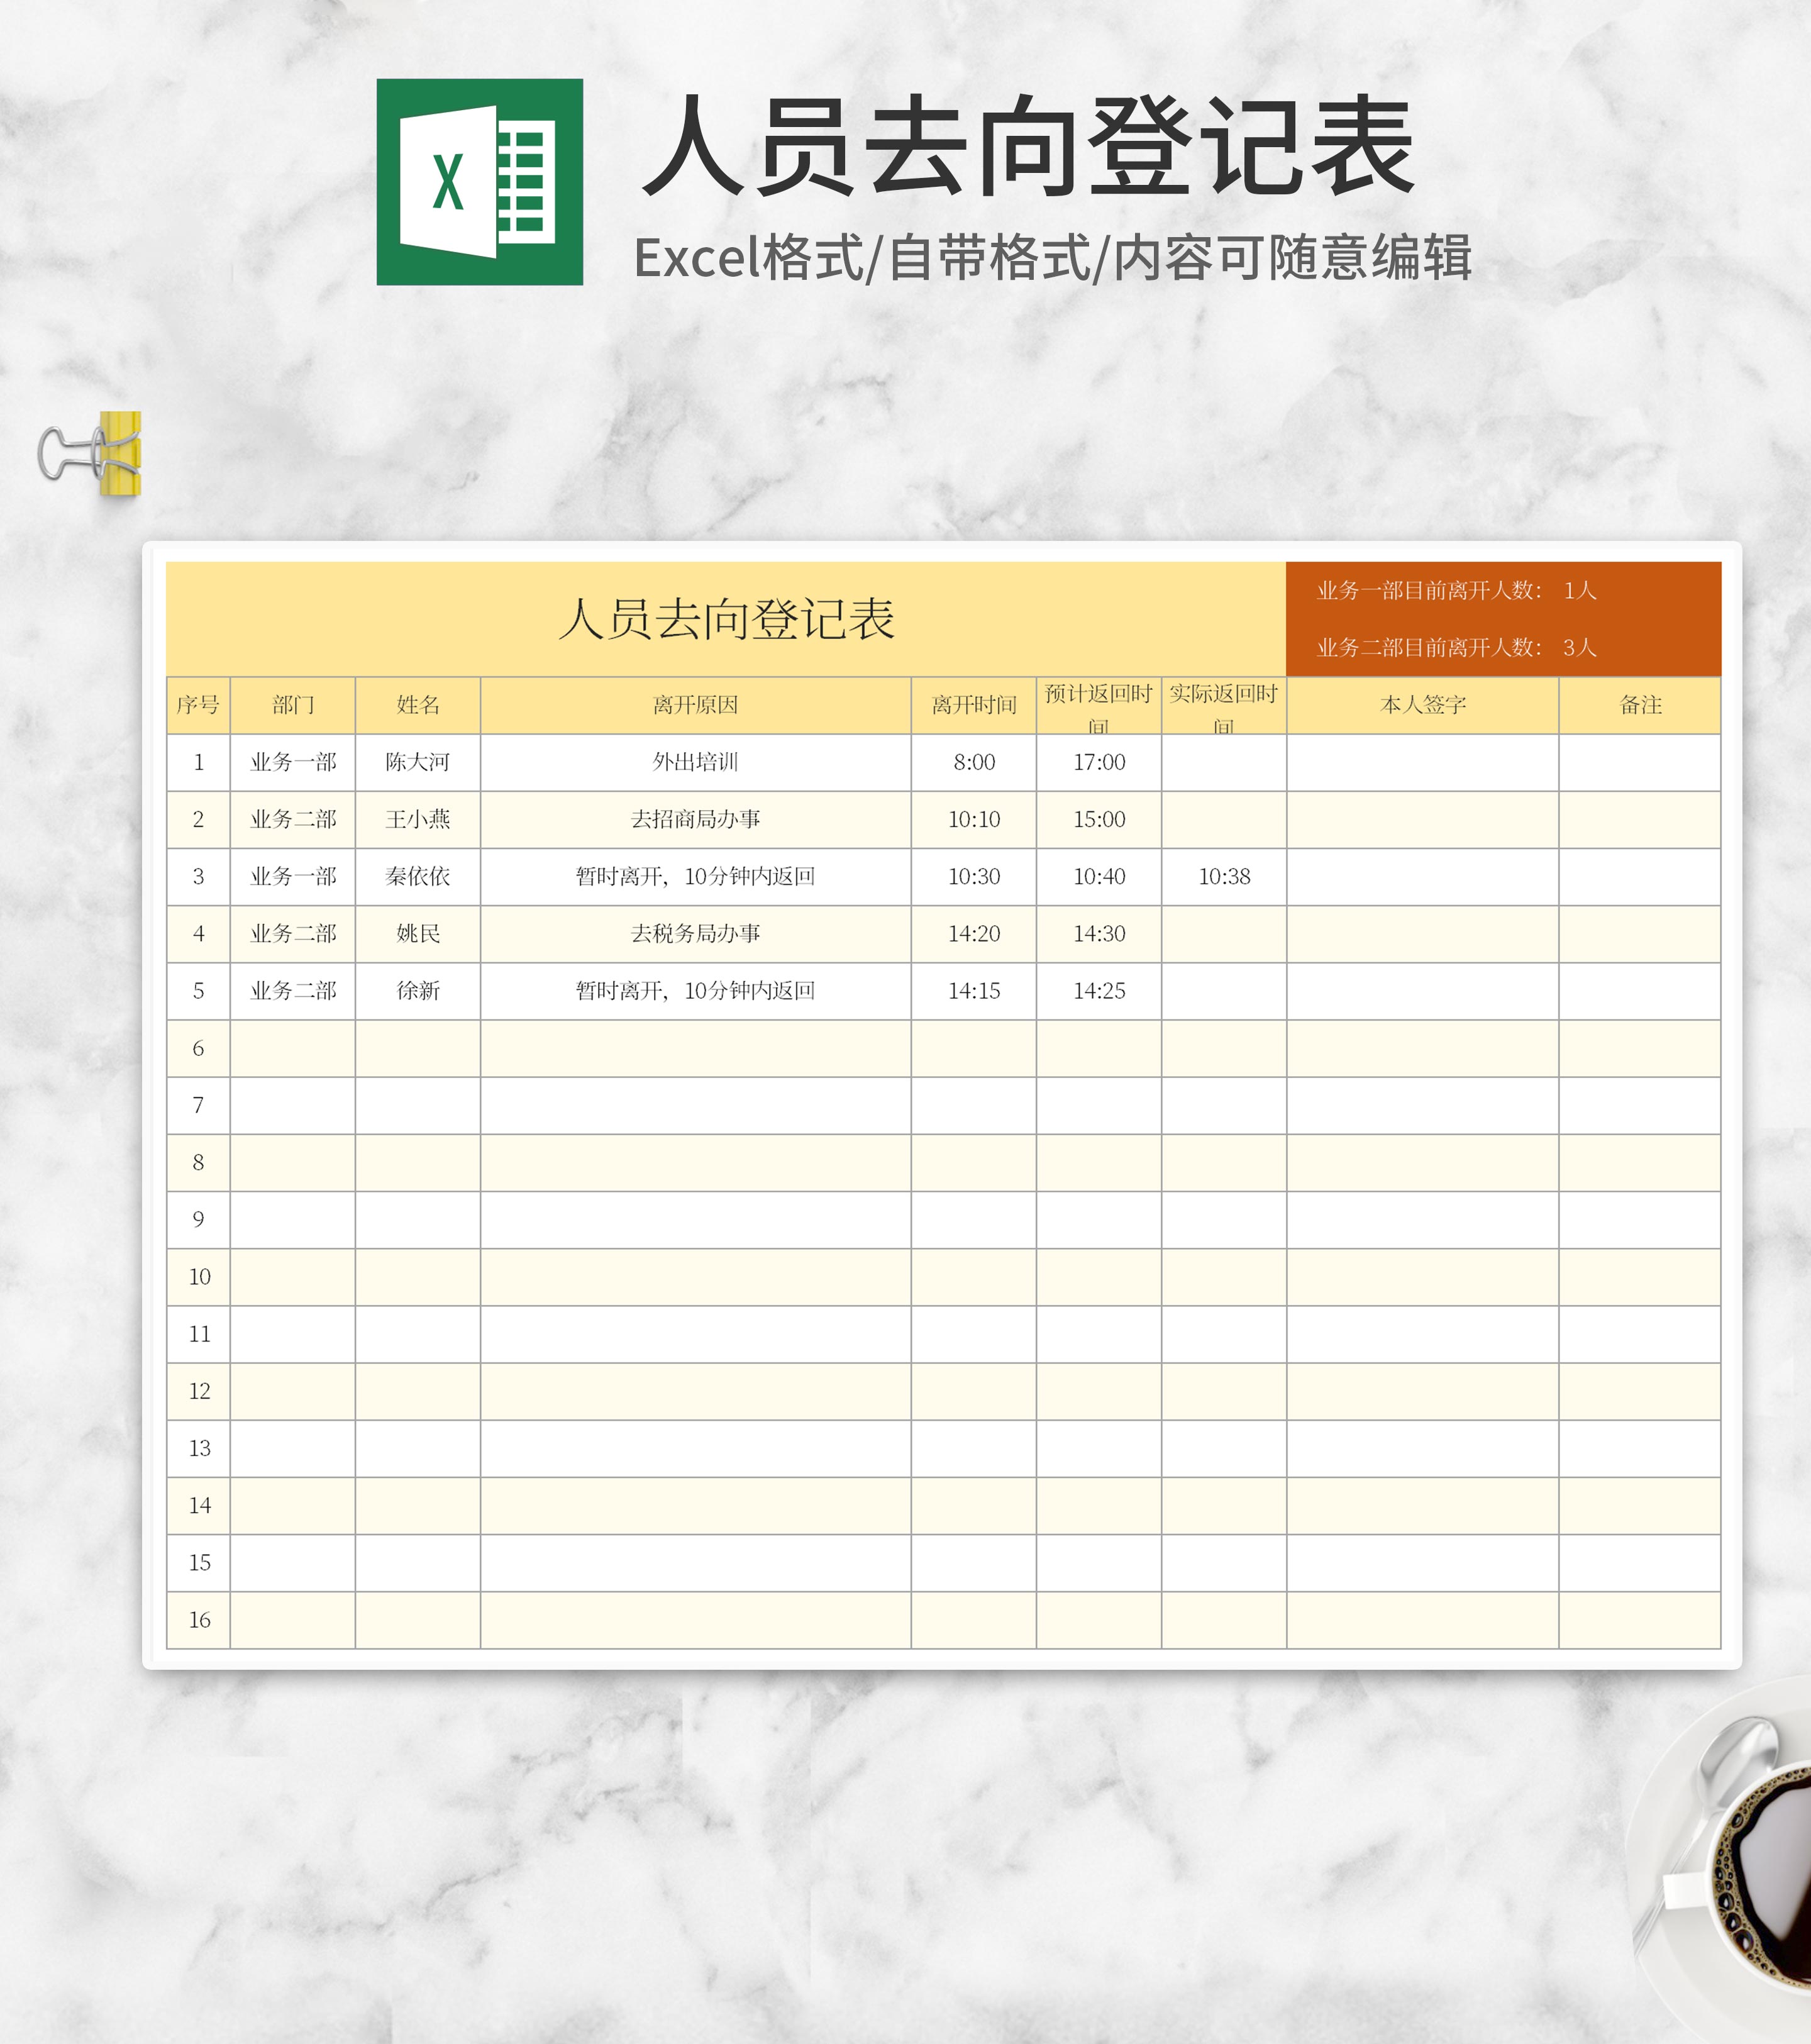
Task: Select the 序号 column header
Action: pos(198,705)
